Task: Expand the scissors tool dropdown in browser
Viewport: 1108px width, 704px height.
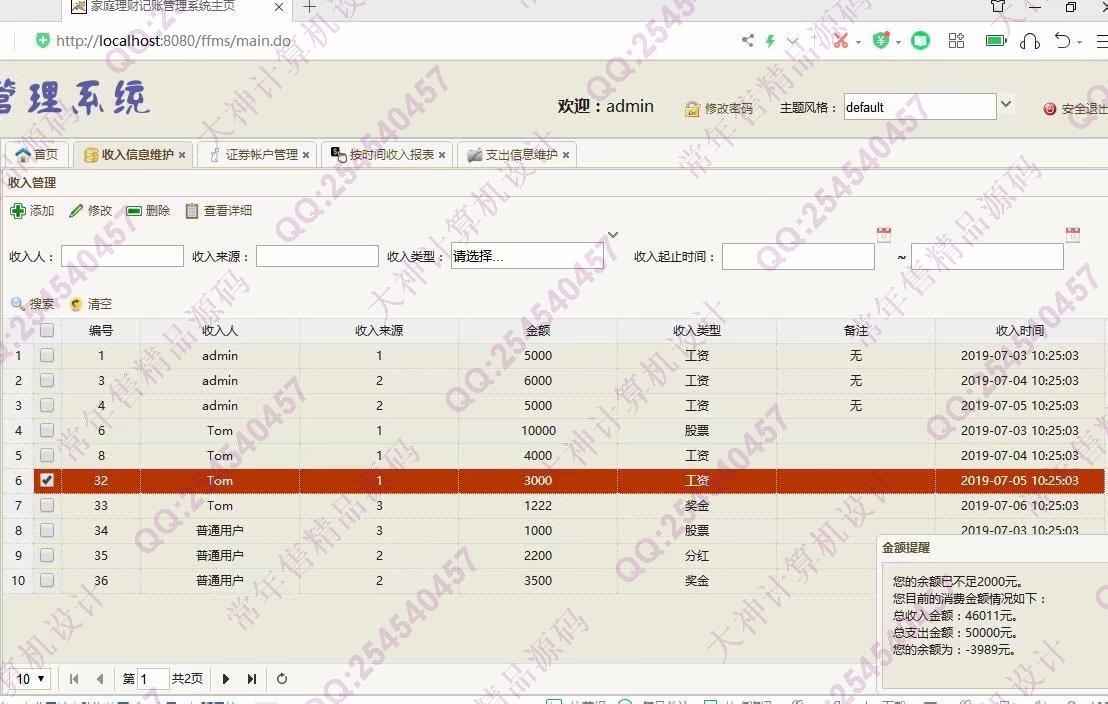Action: pos(859,42)
